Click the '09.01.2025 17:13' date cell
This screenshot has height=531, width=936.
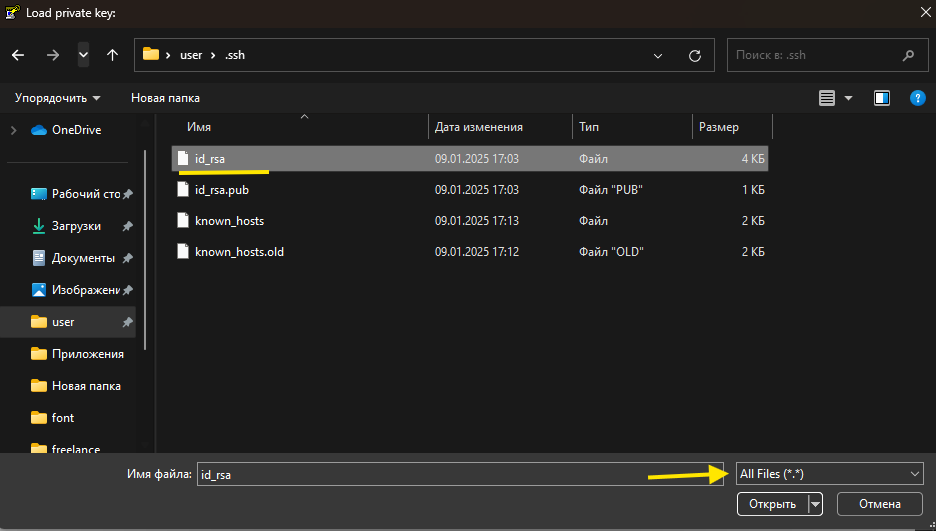point(476,221)
